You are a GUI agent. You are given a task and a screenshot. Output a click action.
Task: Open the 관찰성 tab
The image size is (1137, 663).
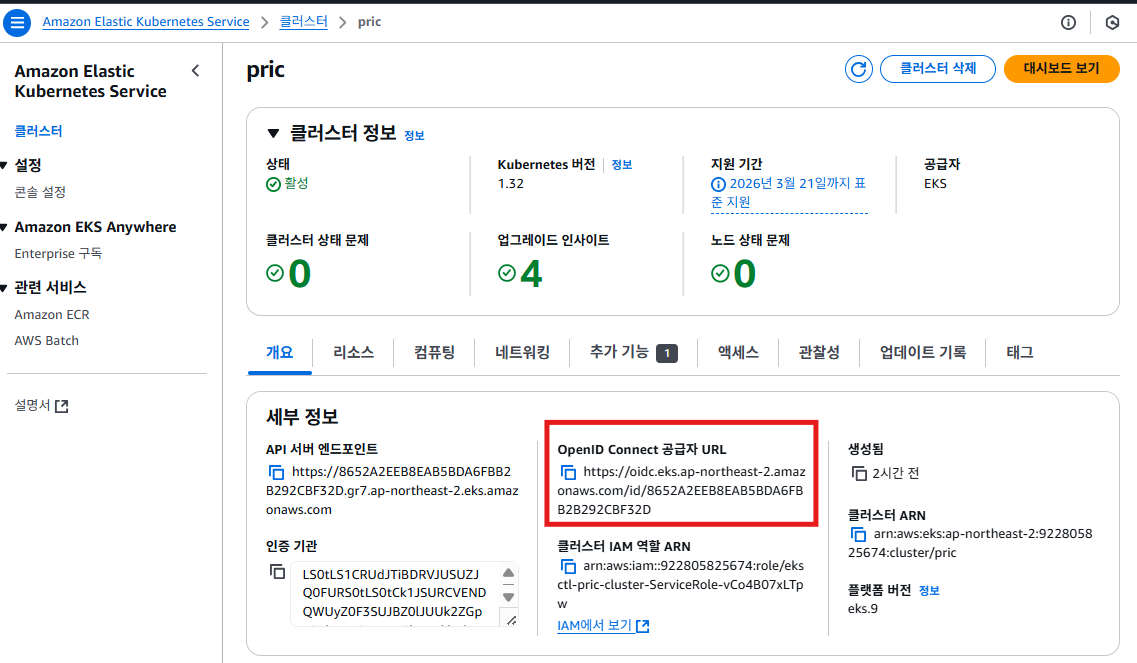(819, 353)
